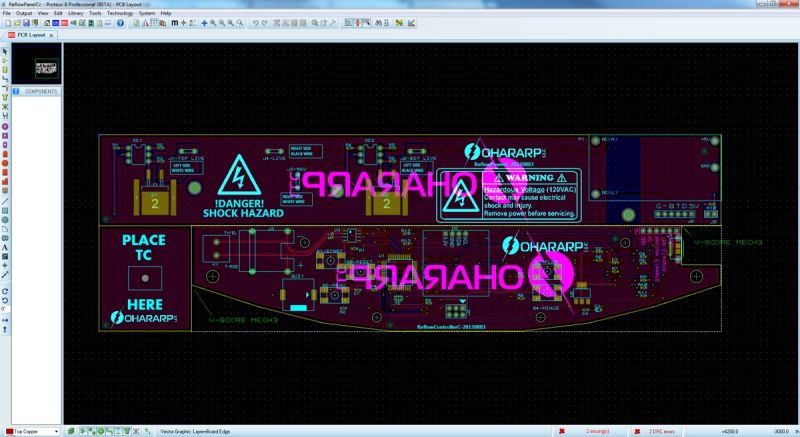Click the 'P' pick devices button
This screenshot has height=437, width=800.
click(x=16, y=91)
